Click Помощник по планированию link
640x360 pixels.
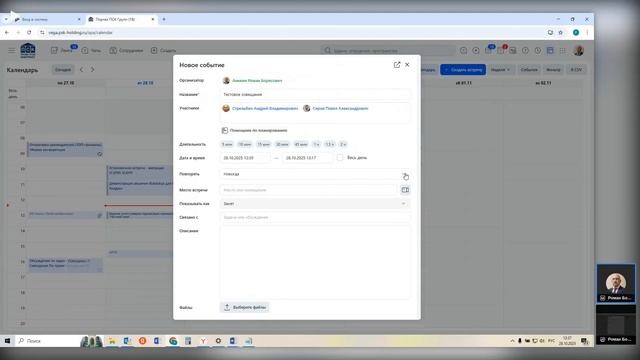(x=258, y=130)
